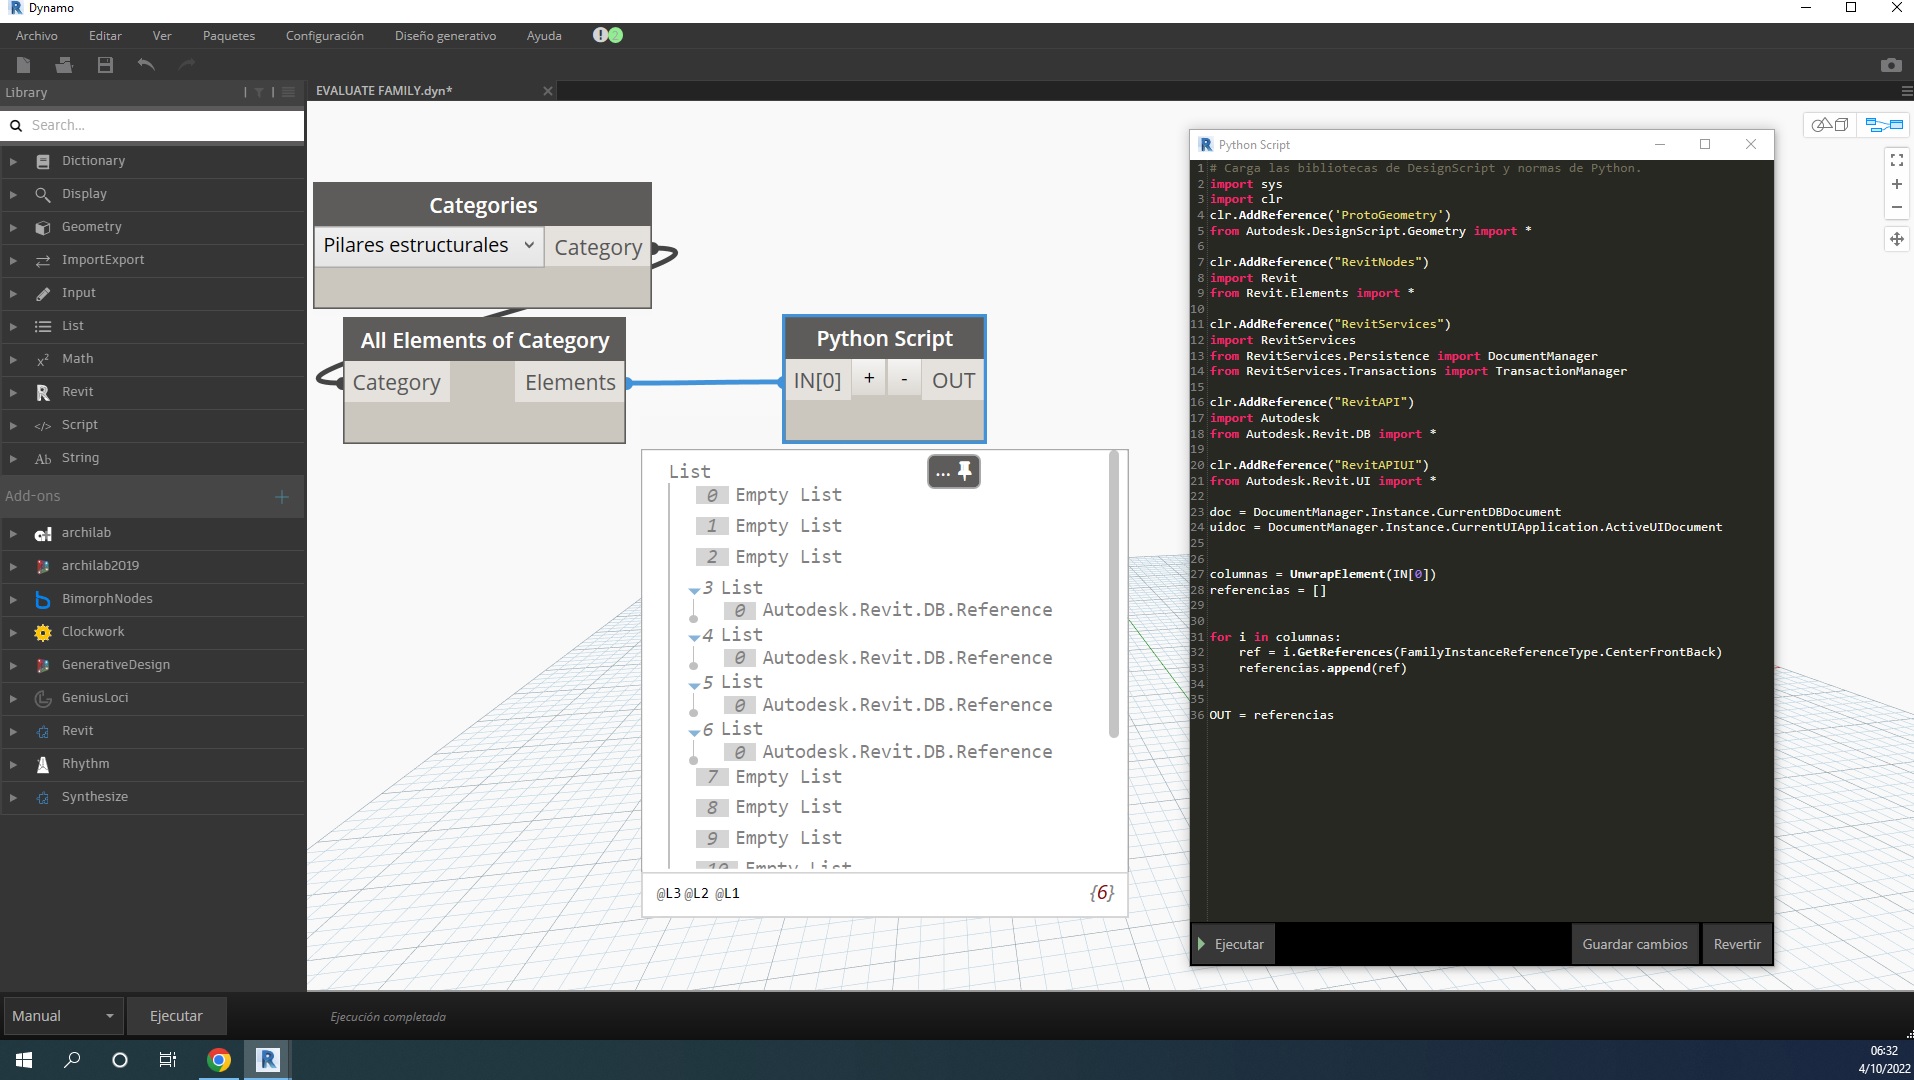Open the Ver menu
This screenshot has width=1914, height=1080.
(162, 35)
